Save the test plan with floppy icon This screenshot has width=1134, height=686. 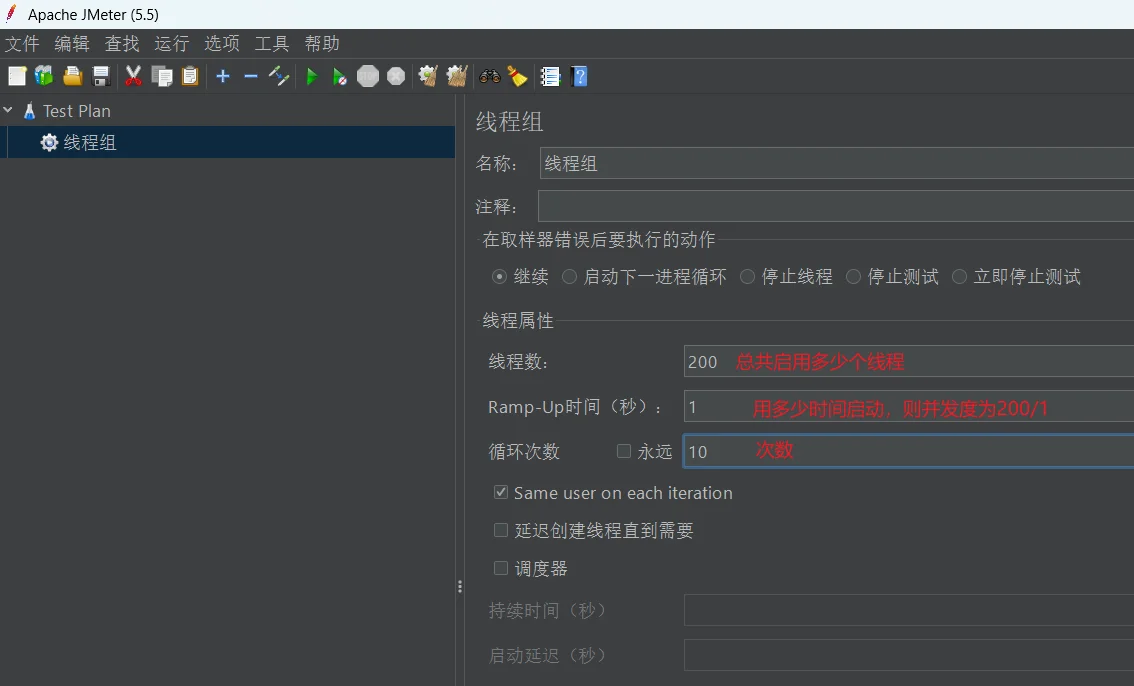(x=101, y=76)
